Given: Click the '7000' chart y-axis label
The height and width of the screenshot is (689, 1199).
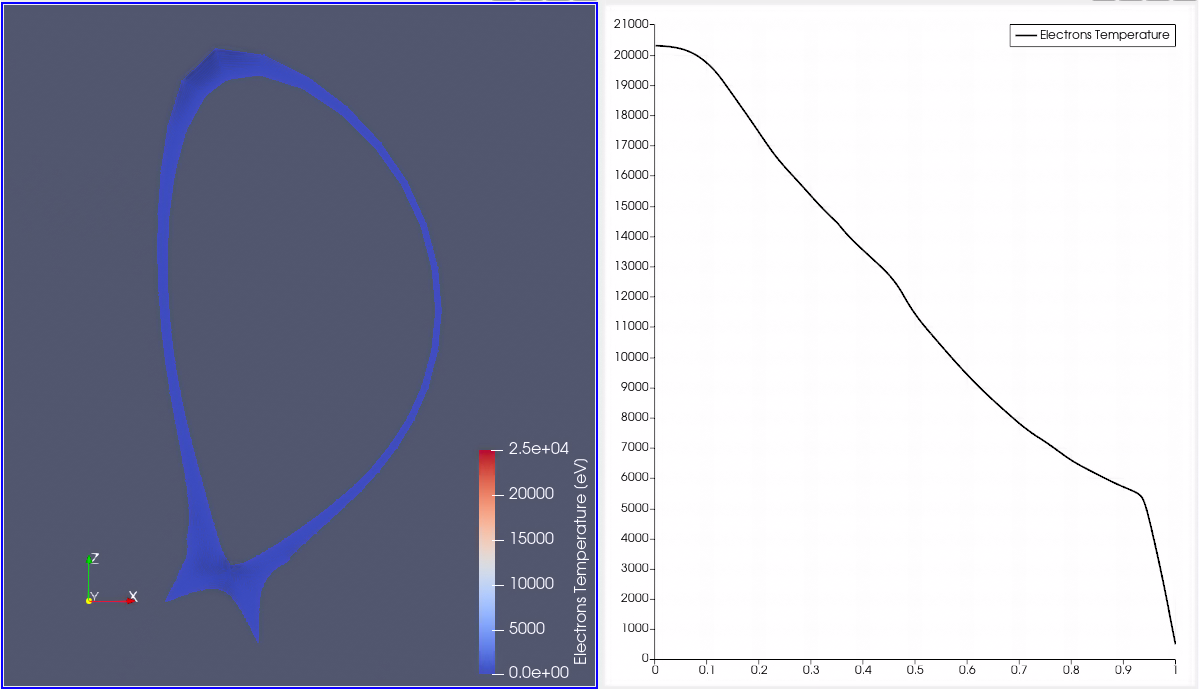Looking at the screenshot, I should [x=634, y=447].
